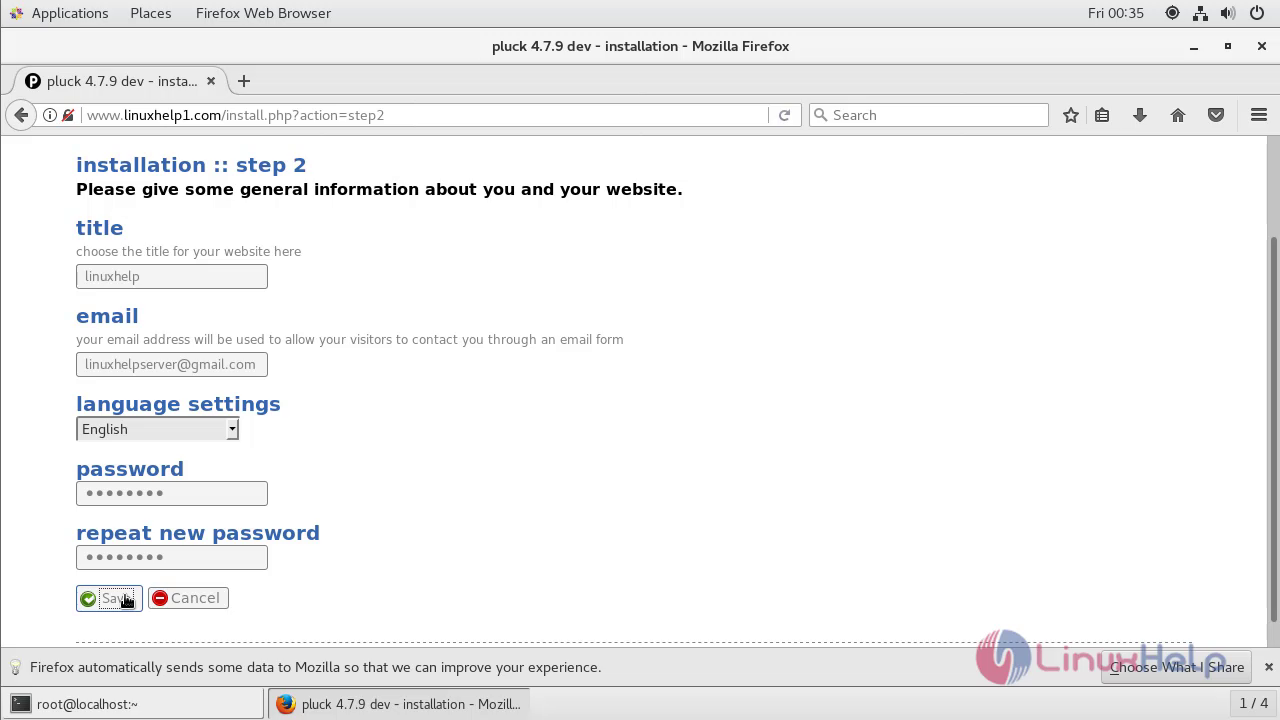Click the power icon in top panel
The image size is (1280, 720).
1257,13
